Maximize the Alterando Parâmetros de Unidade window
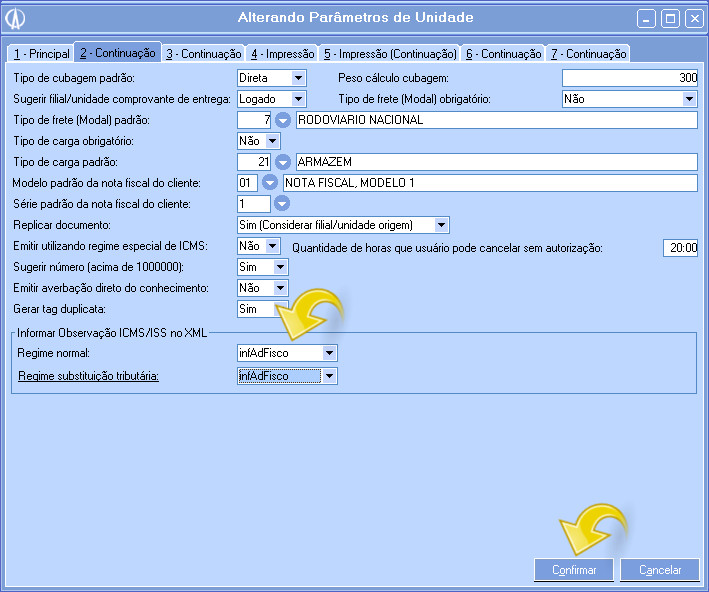709x592 pixels. (x=670, y=19)
